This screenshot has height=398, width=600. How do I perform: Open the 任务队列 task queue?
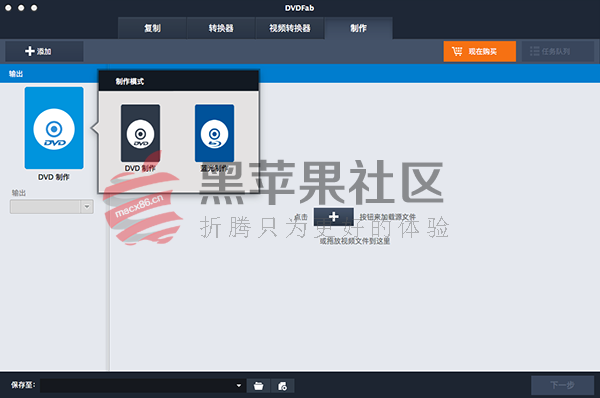tap(558, 51)
